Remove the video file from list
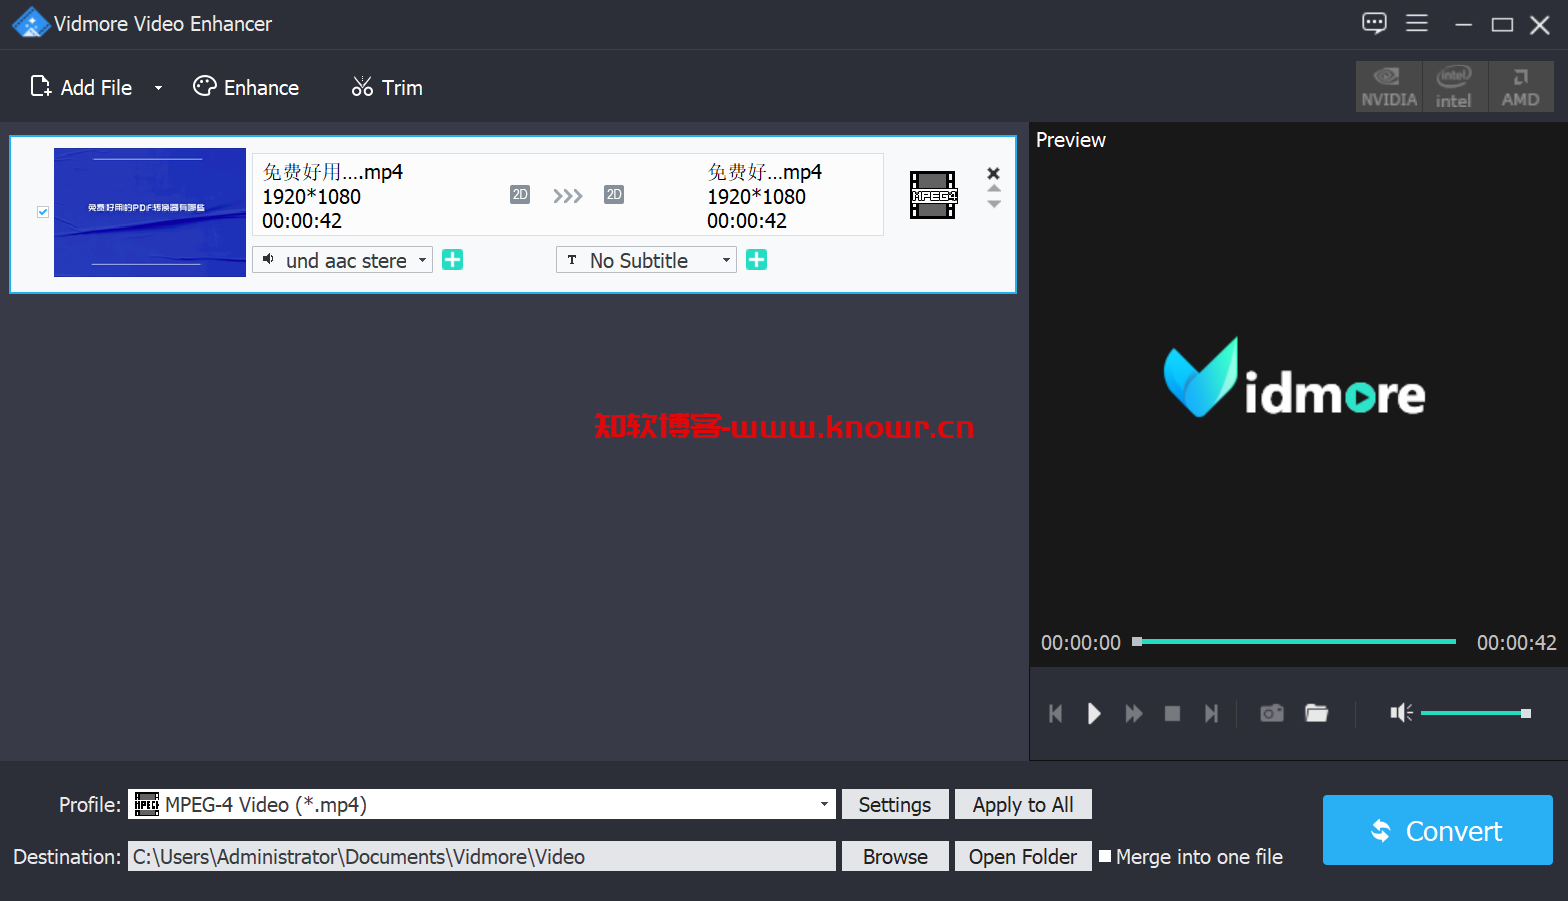Image resolution: width=1568 pixels, height=901 pixels. pos(993,173)
